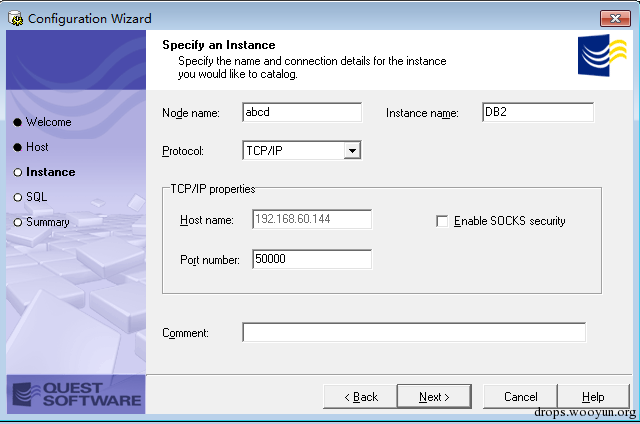Click the Next button
Screen dimensions: 640x424
pyautogui.click(x=434, y=397)
